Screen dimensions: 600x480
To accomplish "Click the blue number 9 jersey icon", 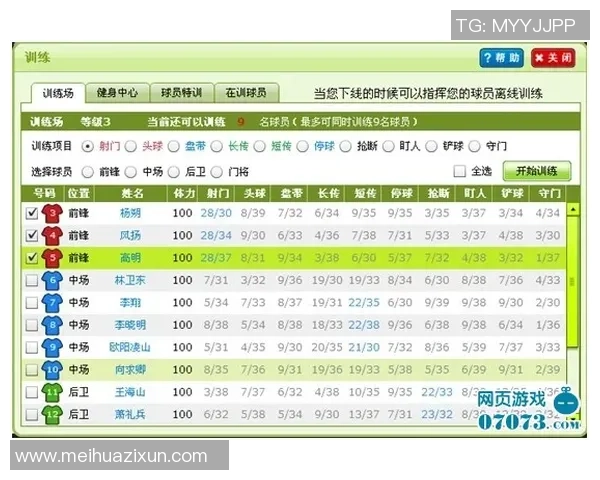I will 52,347.
